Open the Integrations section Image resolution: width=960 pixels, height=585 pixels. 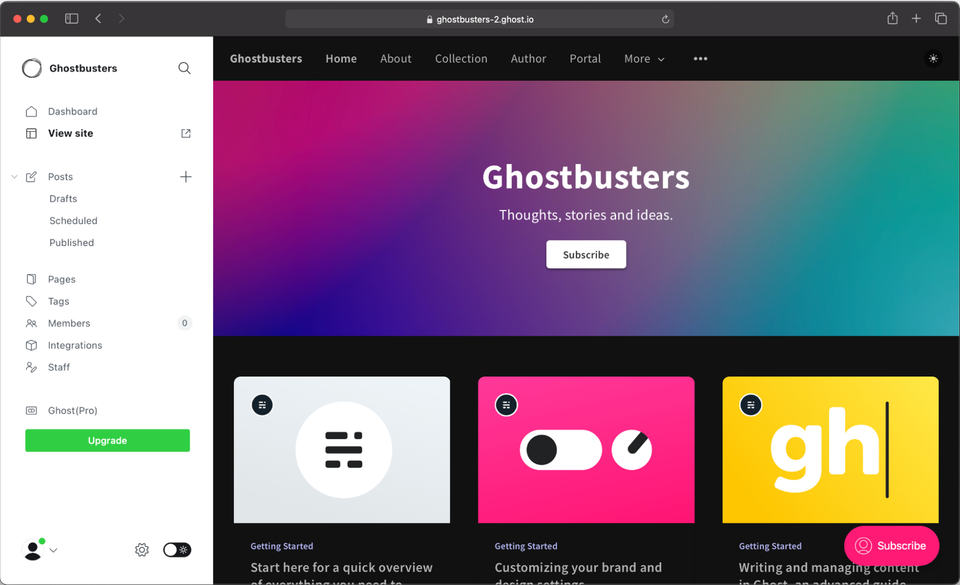pyautogui.click(x=75, y=345)
